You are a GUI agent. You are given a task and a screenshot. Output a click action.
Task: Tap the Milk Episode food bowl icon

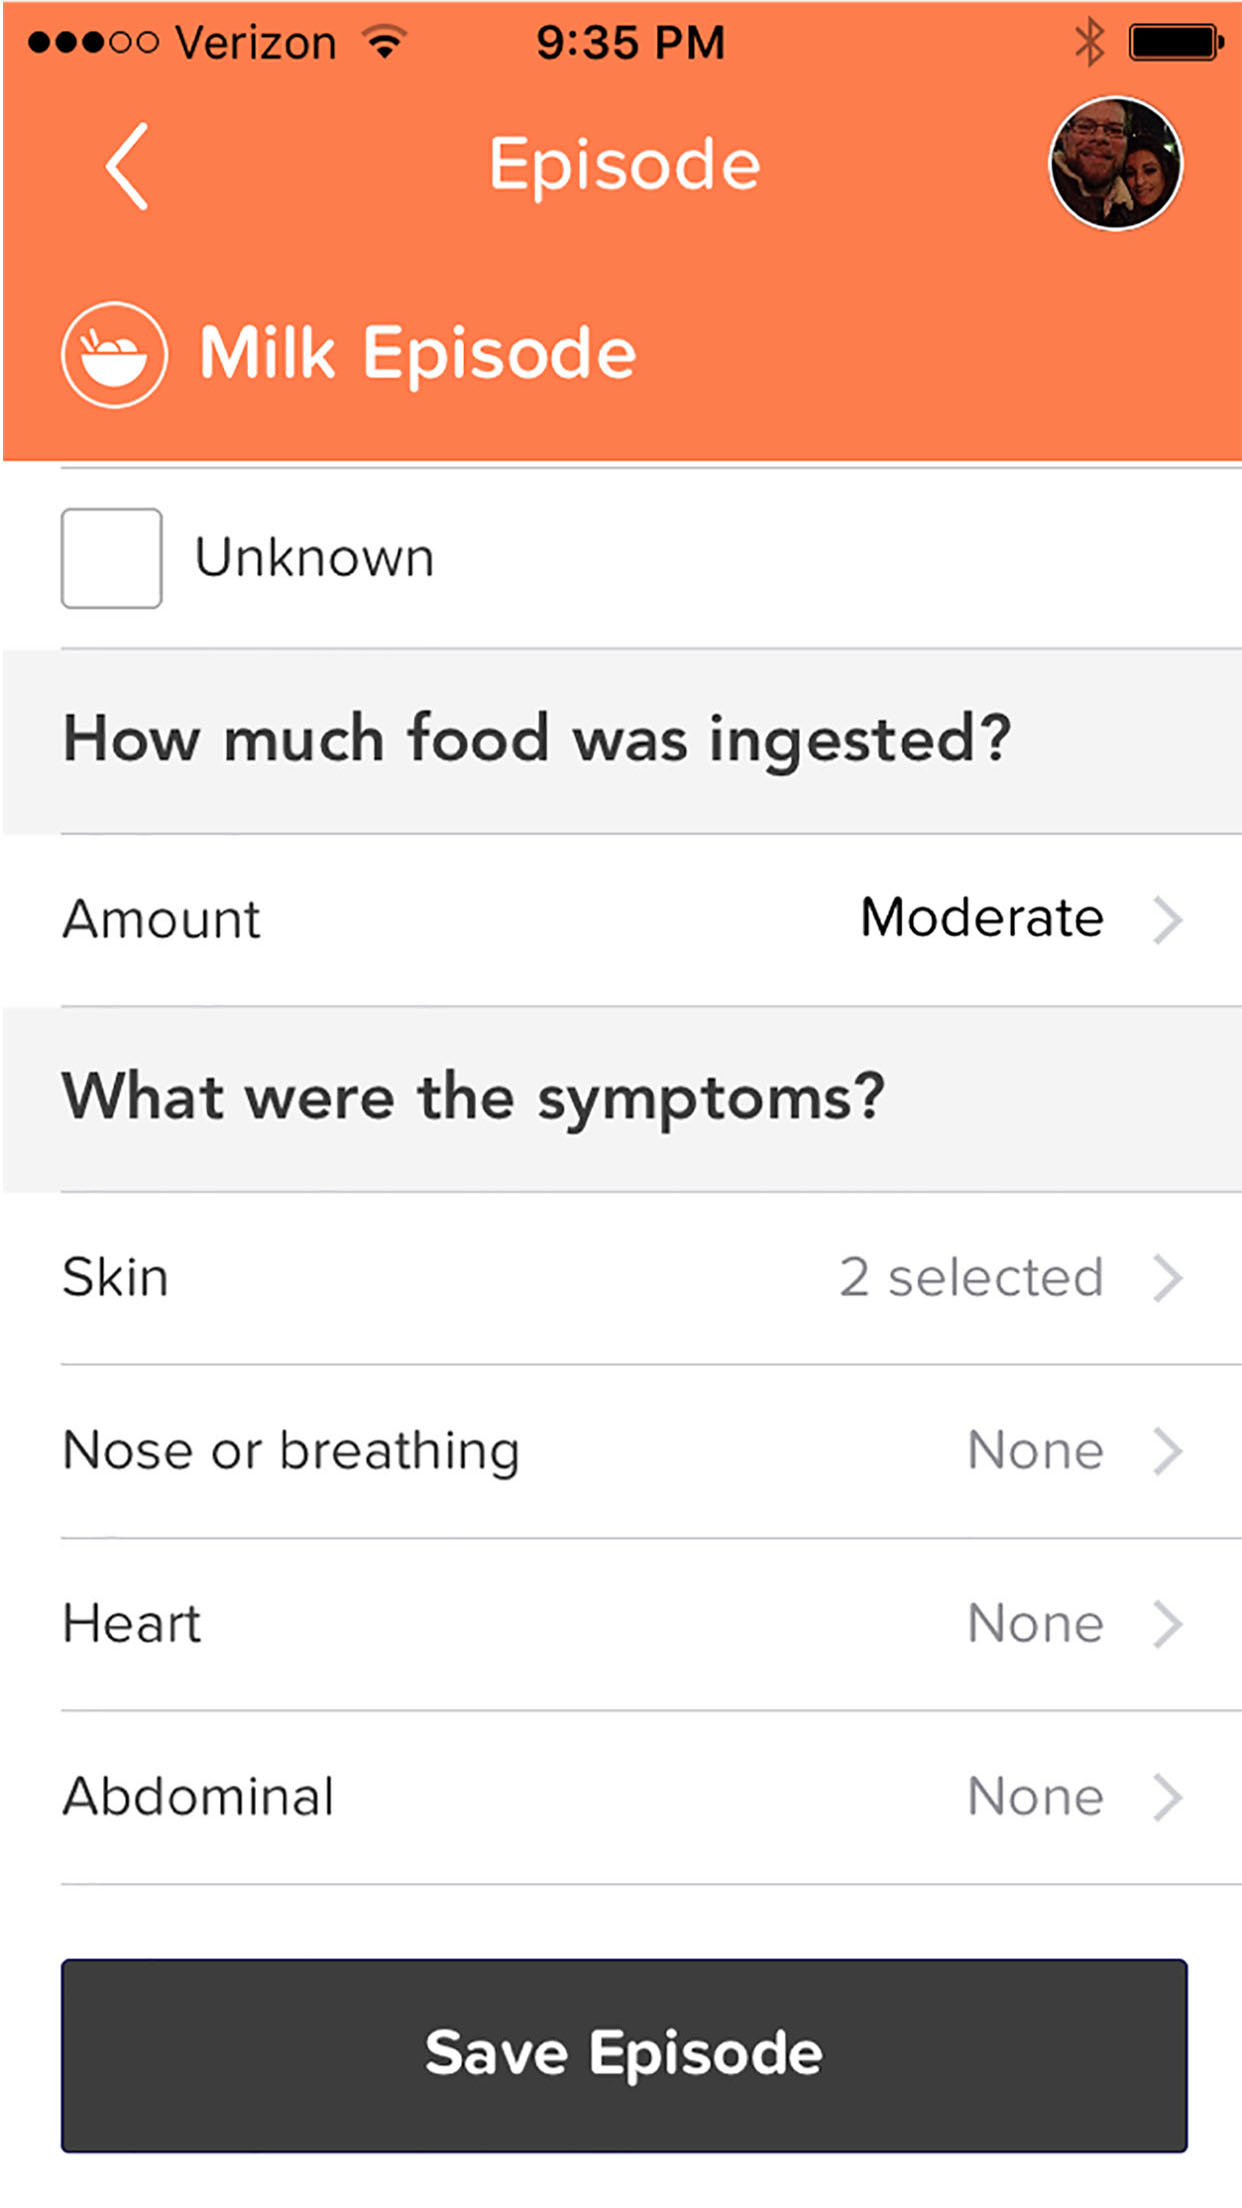(114, 354)
